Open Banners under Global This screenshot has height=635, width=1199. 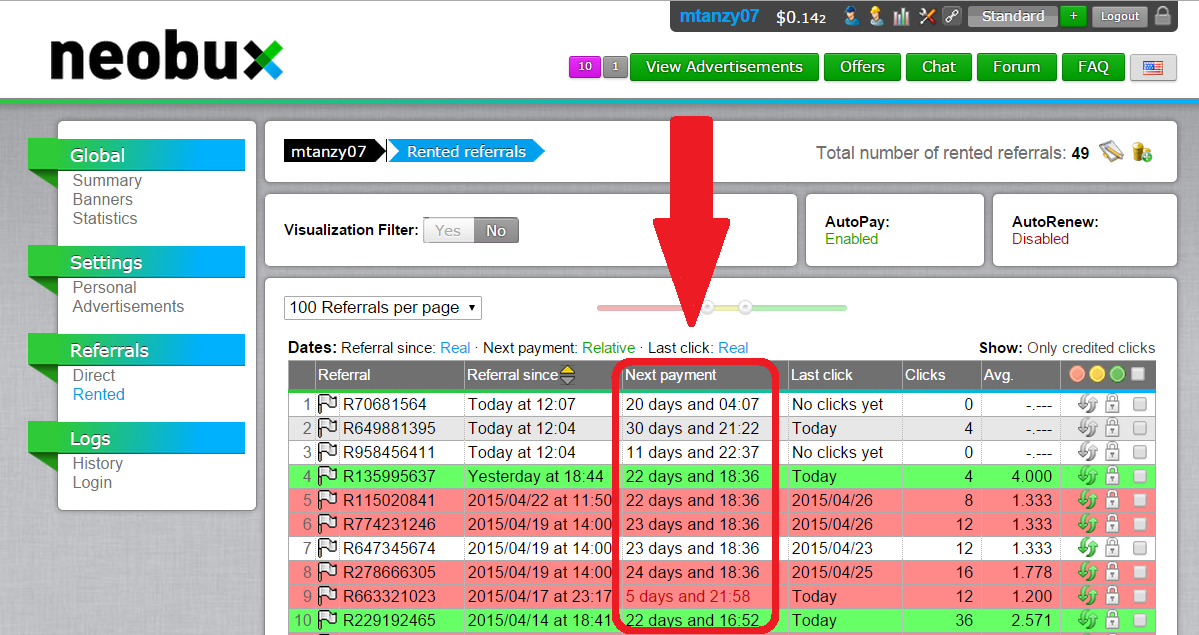[x=102, y=200]
